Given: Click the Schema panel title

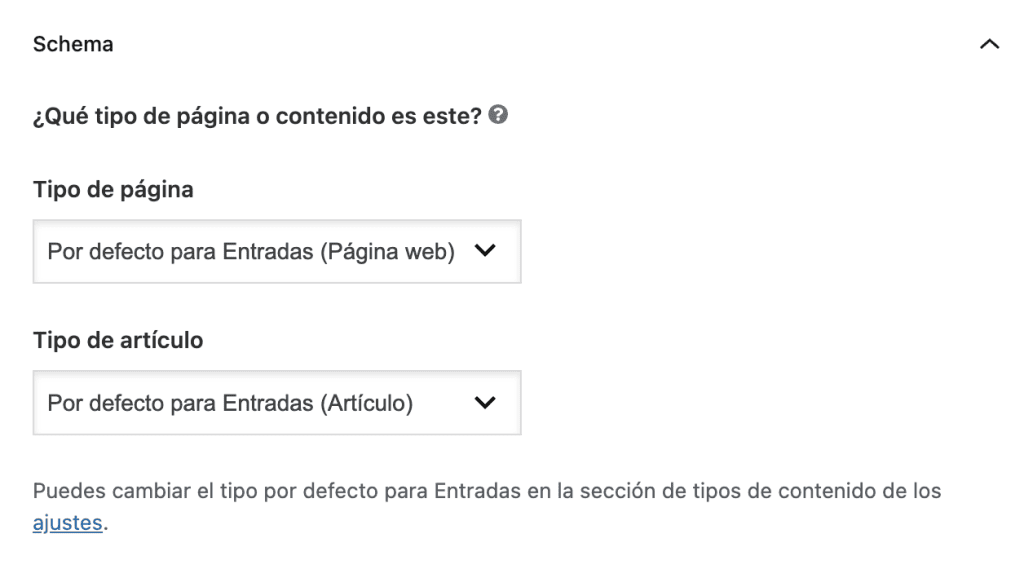Looking at the screenshot, I should coord(73,44).
